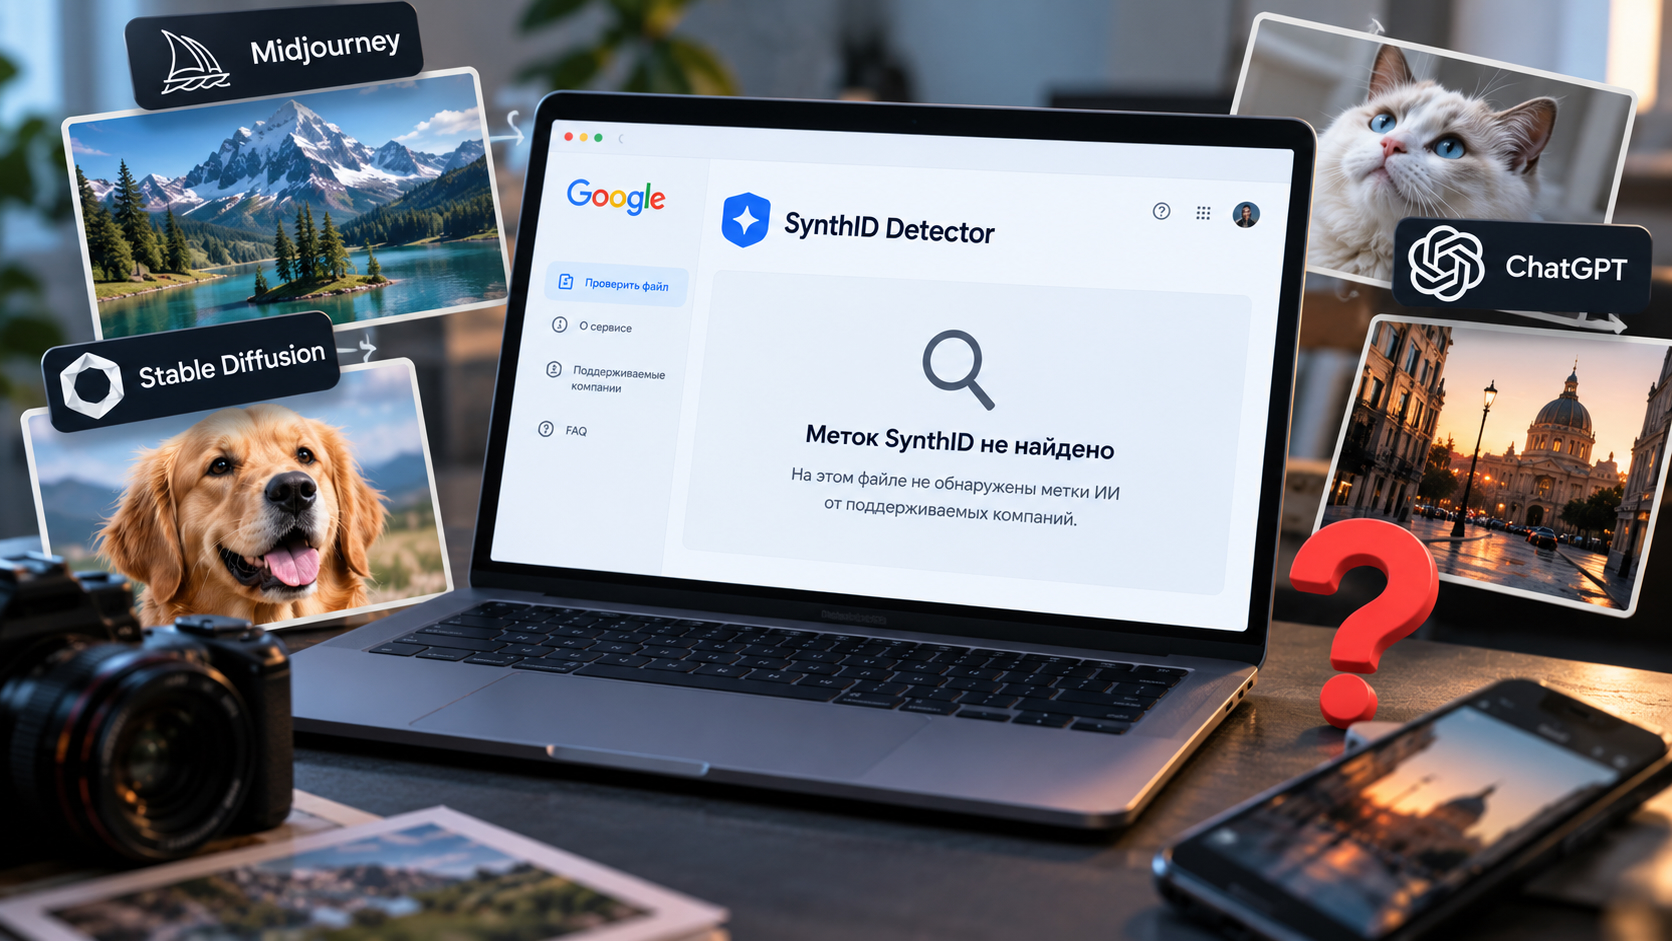Viewport: 1672px width, 941px height.
Task: Click the green maximize window dot
Action: pyautogui.click(x=598, y=138)
